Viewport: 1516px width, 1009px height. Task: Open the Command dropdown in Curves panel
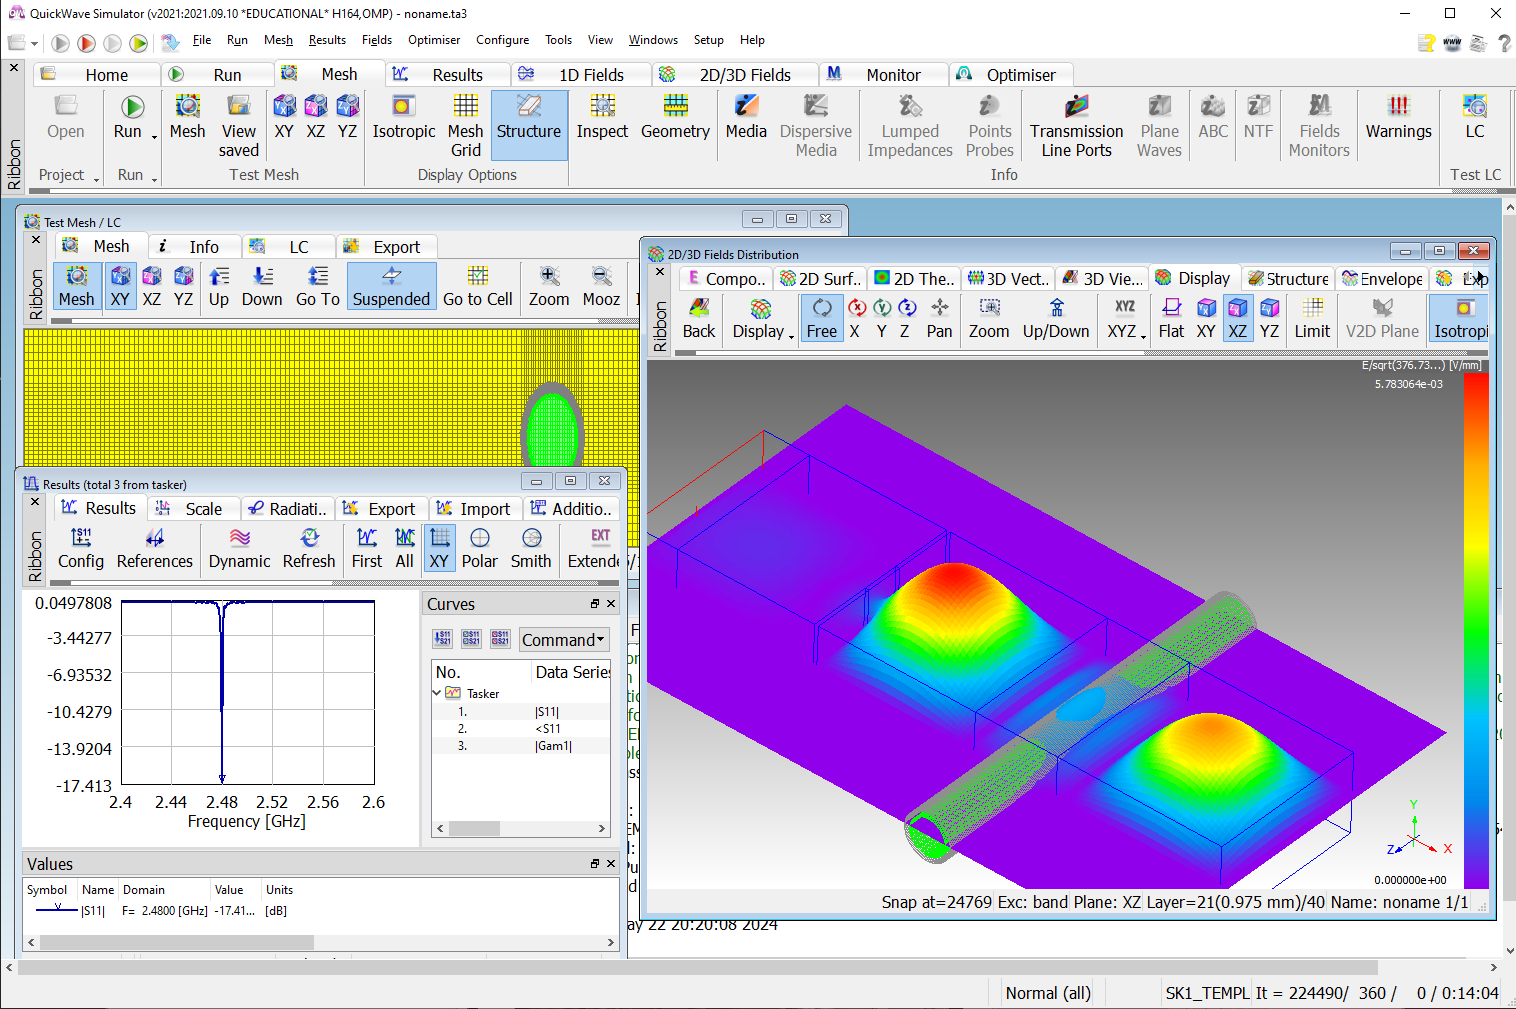pyautogui.click(x=564, y=640)
